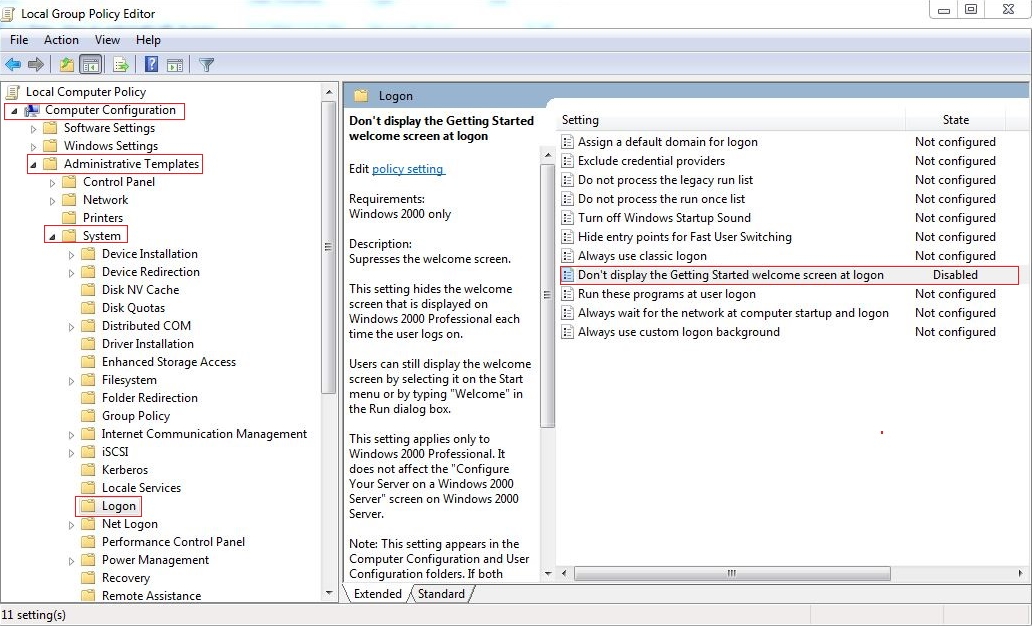
Task: Click the Back navigation arrow
Action: [13, 64]
